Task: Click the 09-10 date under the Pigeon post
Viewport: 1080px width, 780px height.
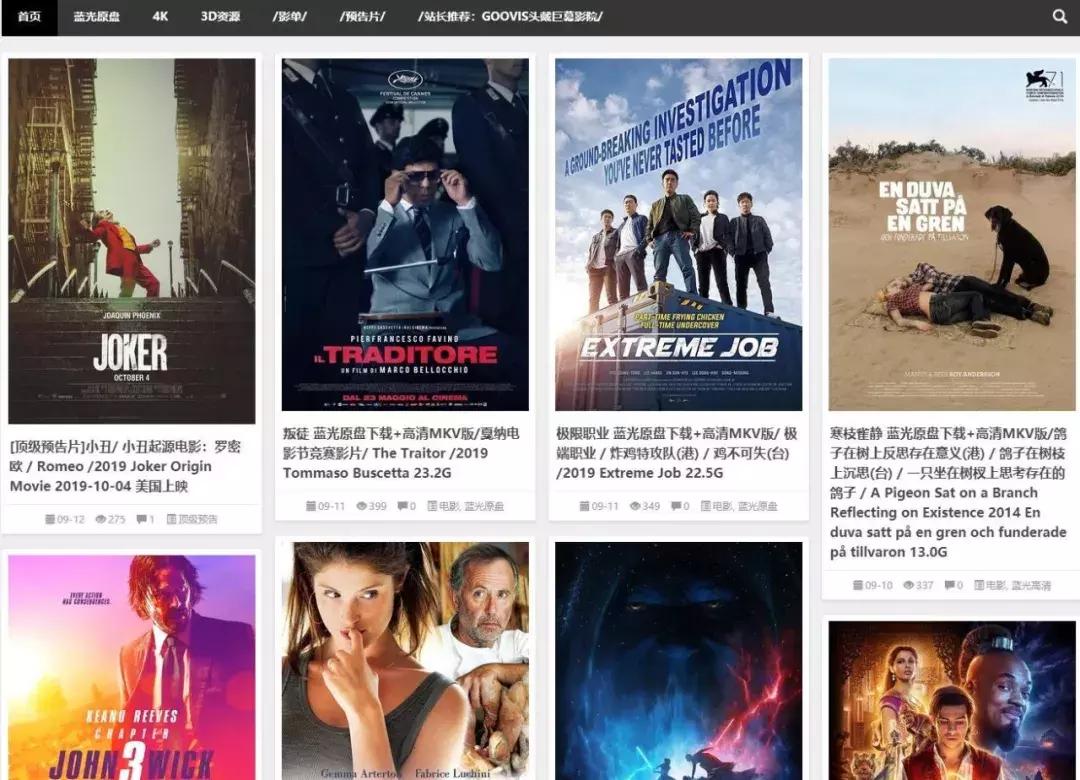Action: [878, 585]
